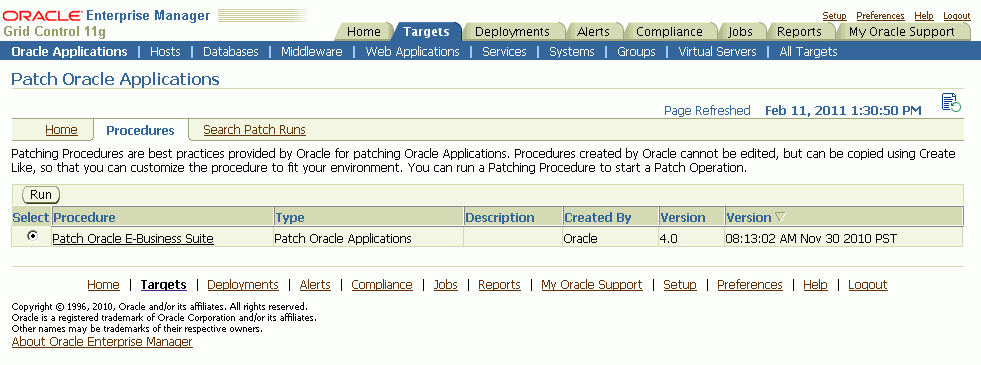Viewport: 981px width, 365px height.
Task: Open Virtual Servers in the sub-navigation bar
Action: coord(718,51)
